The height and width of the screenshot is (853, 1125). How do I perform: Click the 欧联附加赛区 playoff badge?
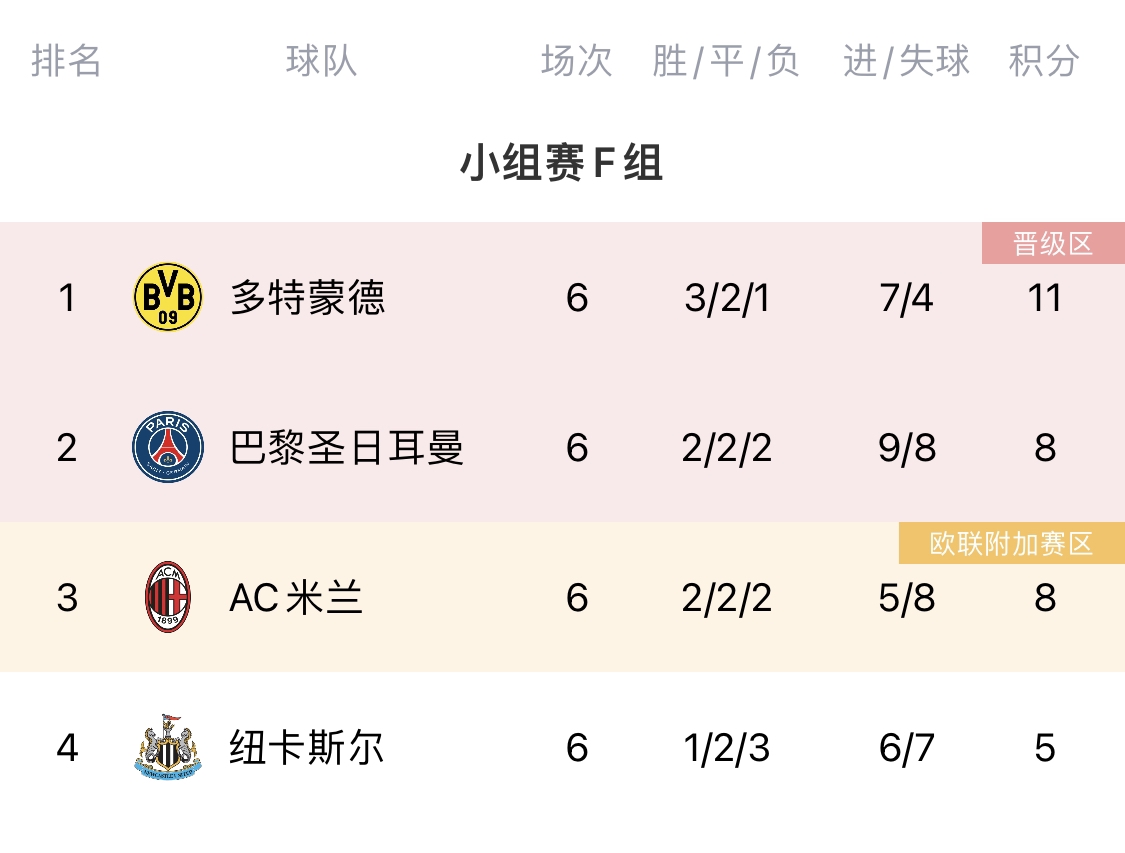pyautogui.click(x=1011, y=544)
